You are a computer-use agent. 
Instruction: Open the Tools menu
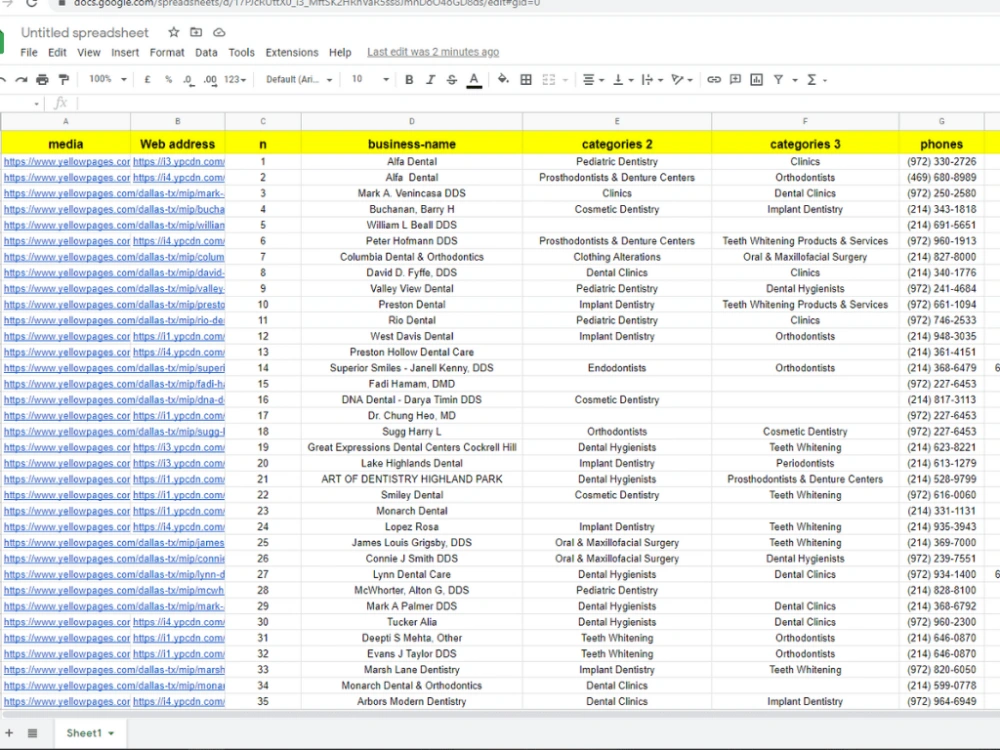tap(241, 52)
